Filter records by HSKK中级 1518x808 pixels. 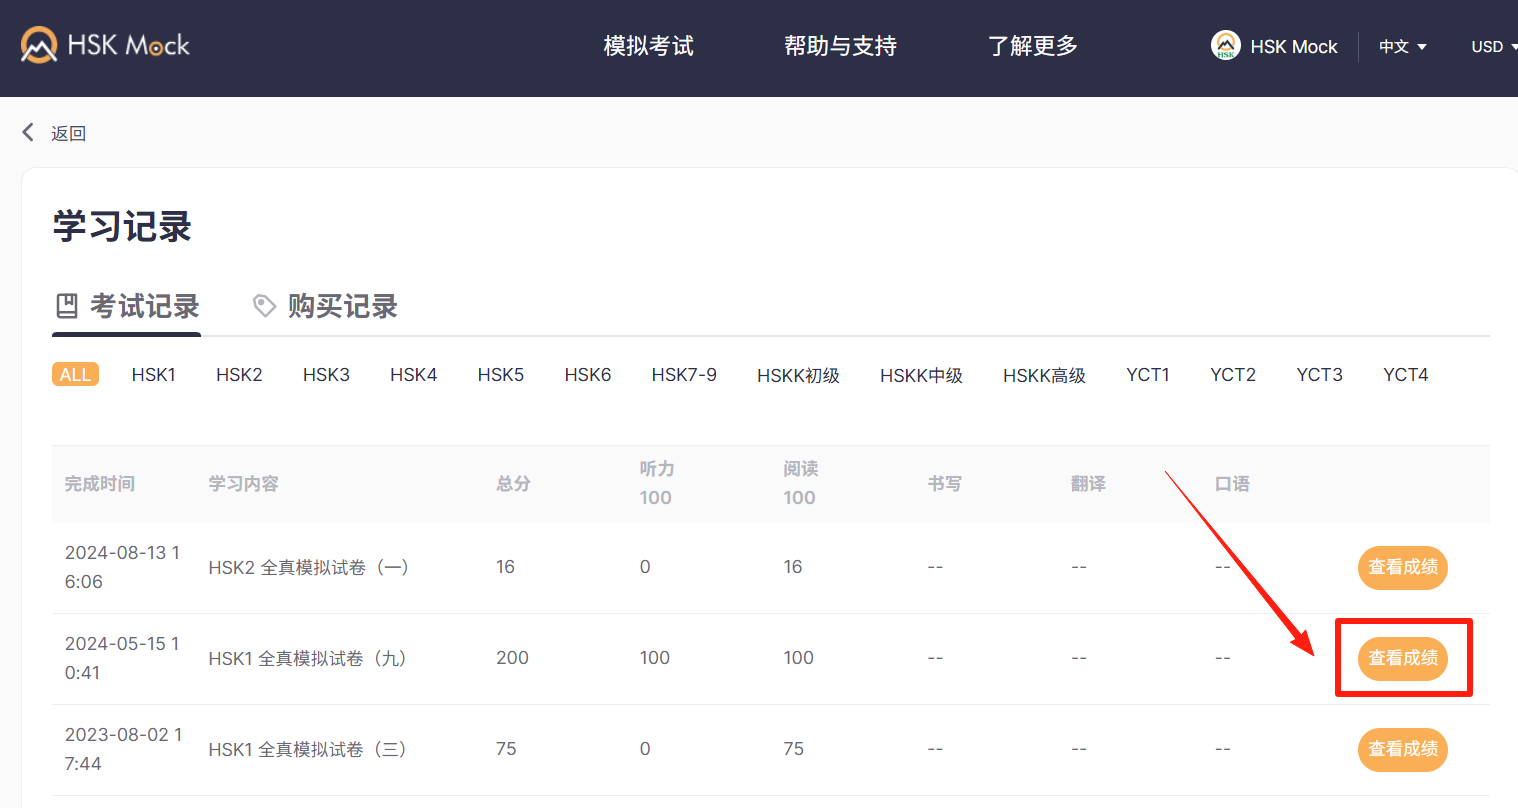pos(921,376)
